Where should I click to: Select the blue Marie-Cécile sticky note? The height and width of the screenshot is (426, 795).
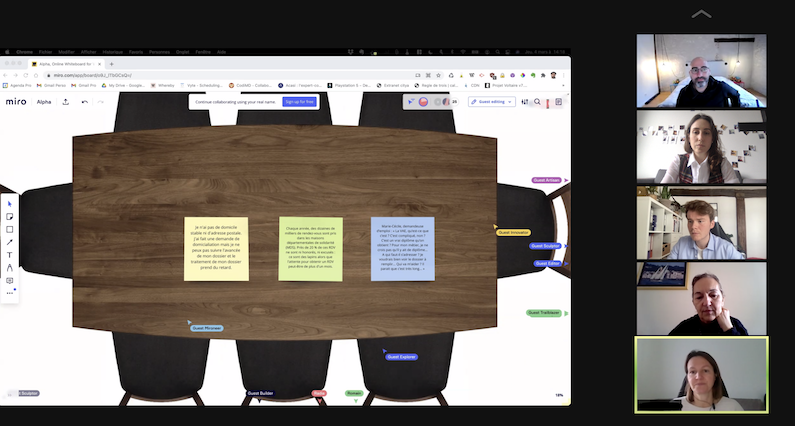point(403,249)
